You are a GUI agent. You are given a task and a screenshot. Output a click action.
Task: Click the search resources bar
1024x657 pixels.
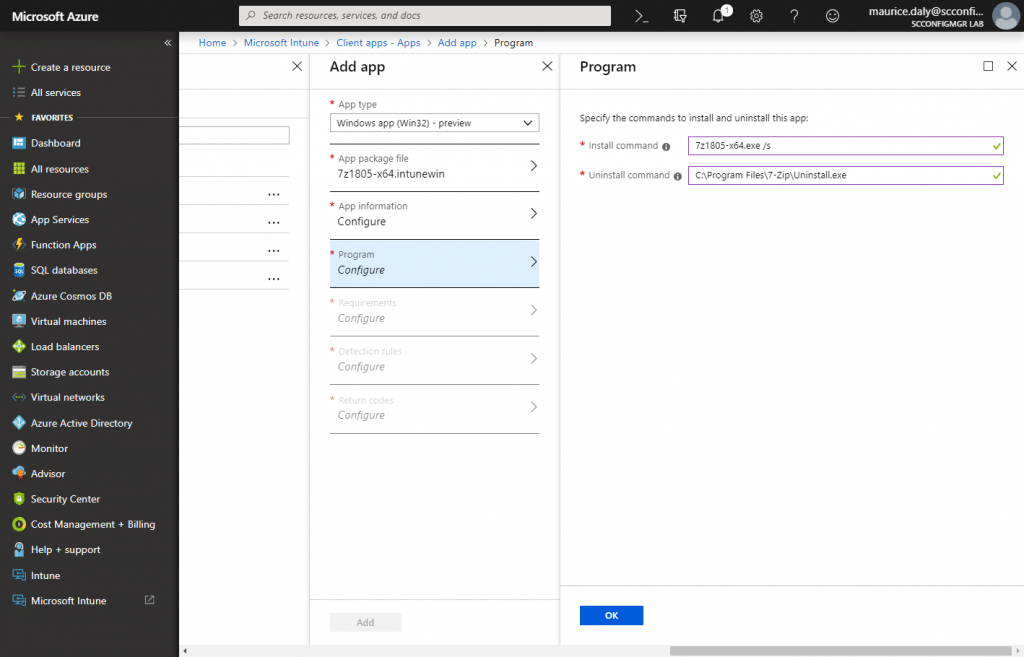pyautogui.click(x=424, y=15)
